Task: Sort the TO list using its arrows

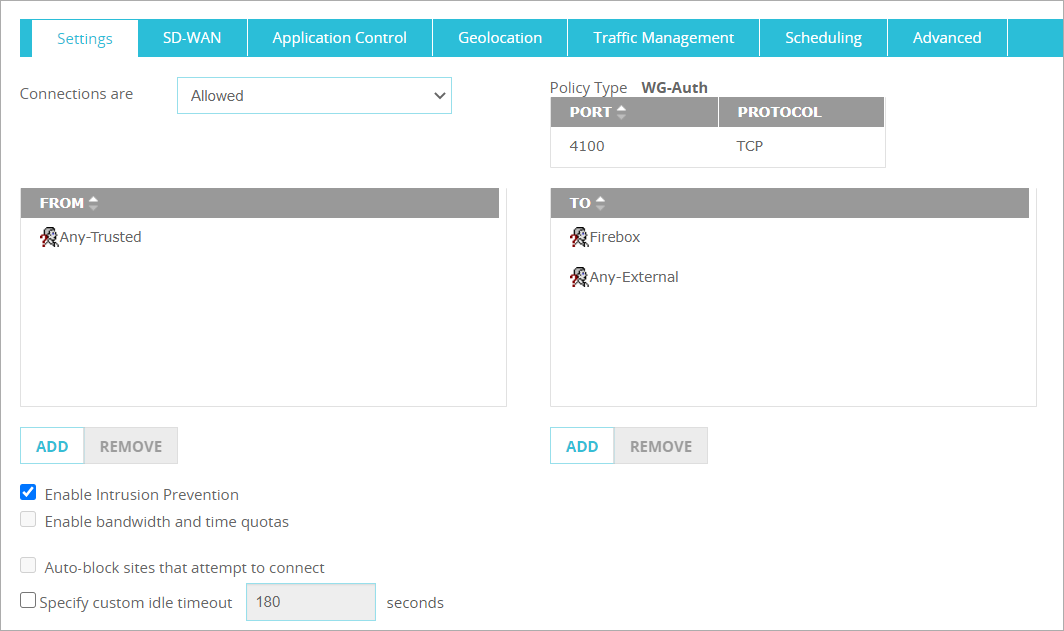Action: tap(600, 203)
